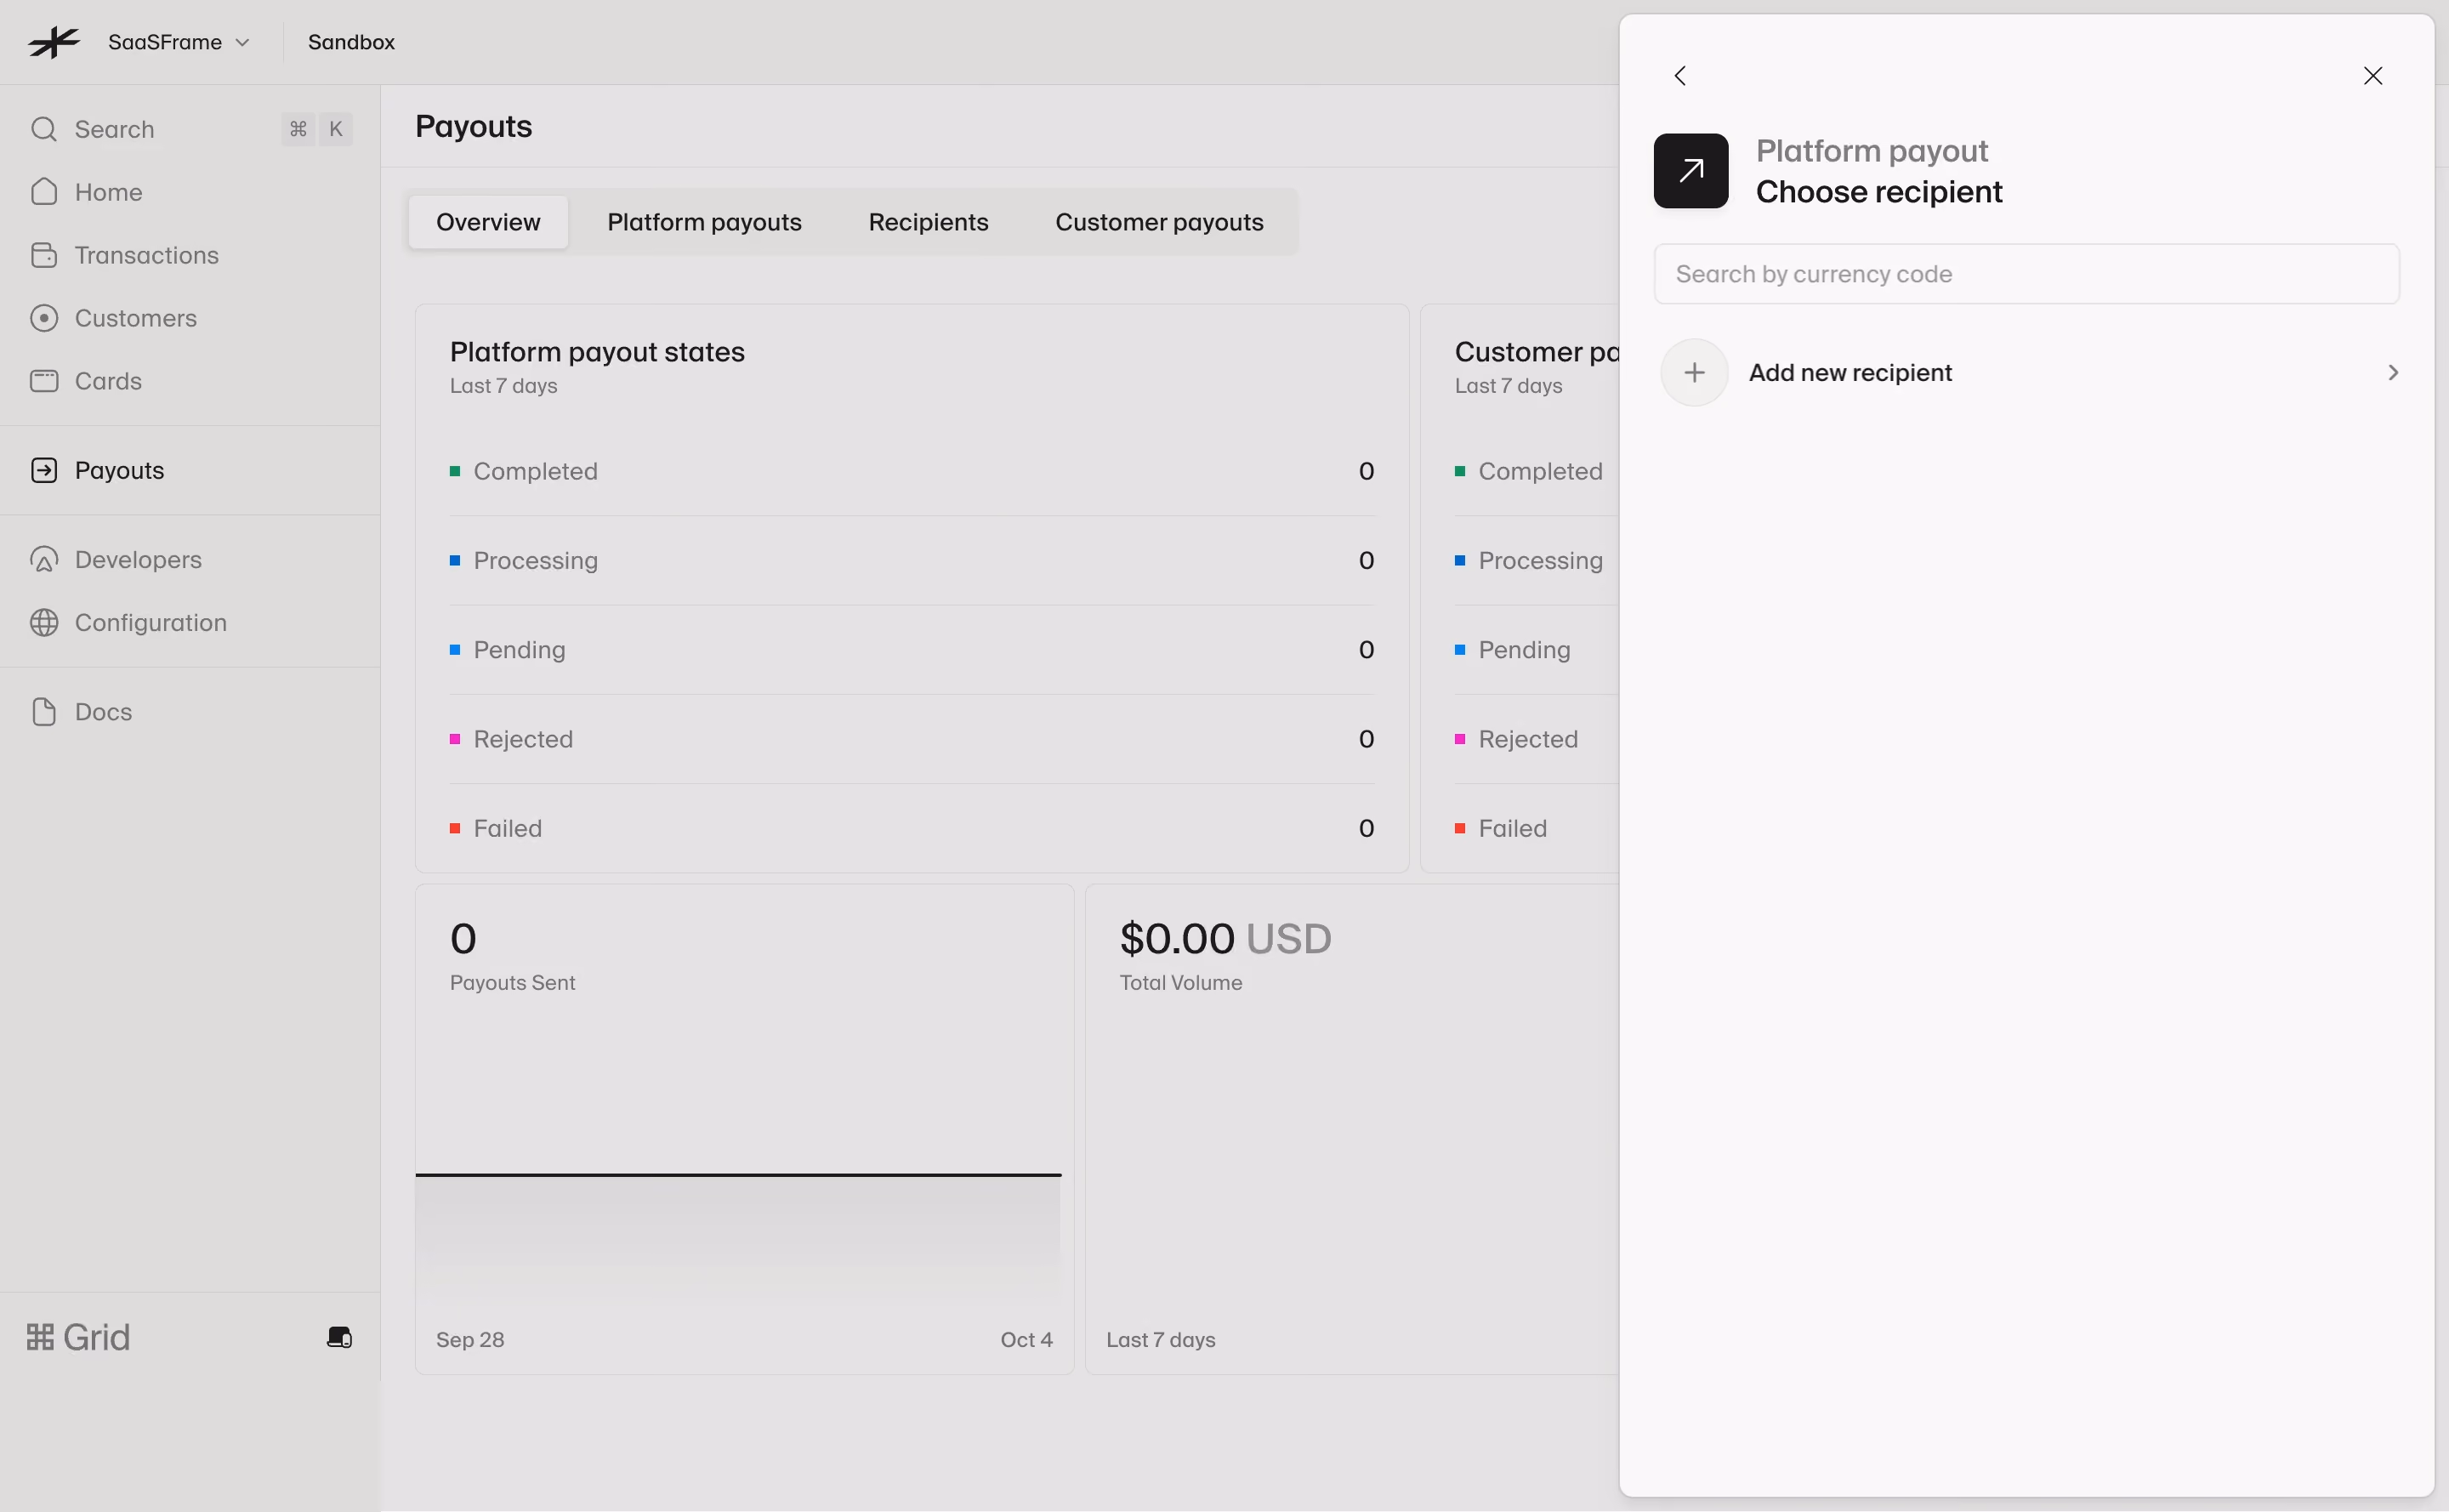Click the $0.00 USD total volume value
The image size is (2449, 1512).
pos(1225,939)
